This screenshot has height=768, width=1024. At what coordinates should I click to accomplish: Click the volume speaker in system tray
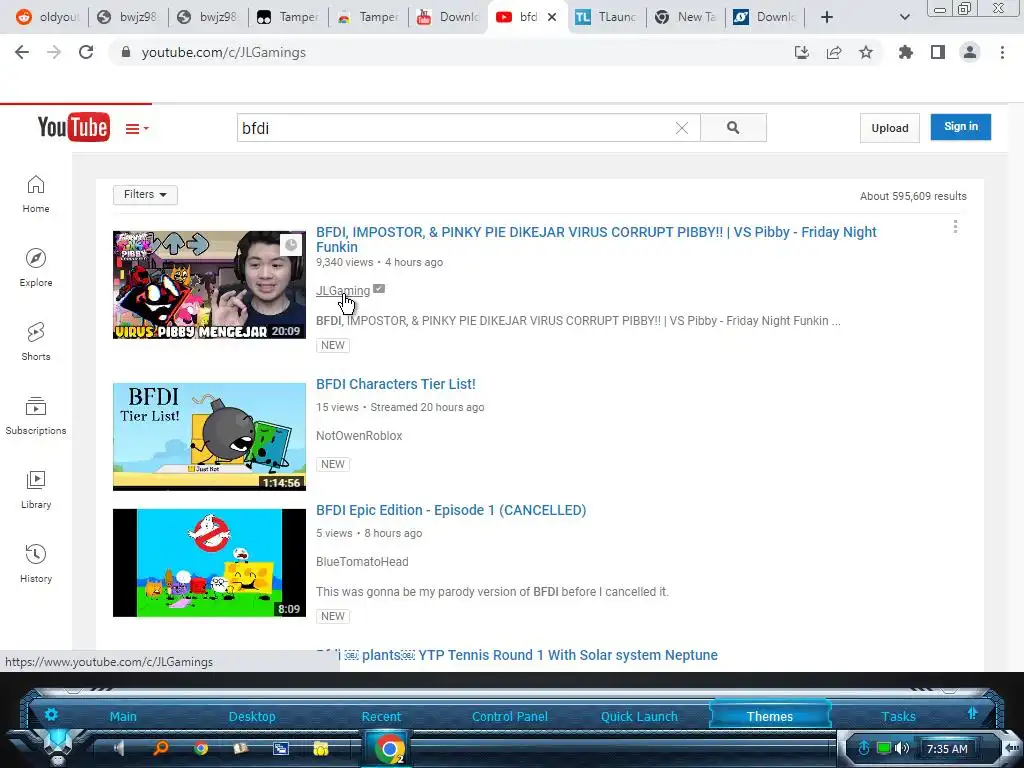click(902, 748)
